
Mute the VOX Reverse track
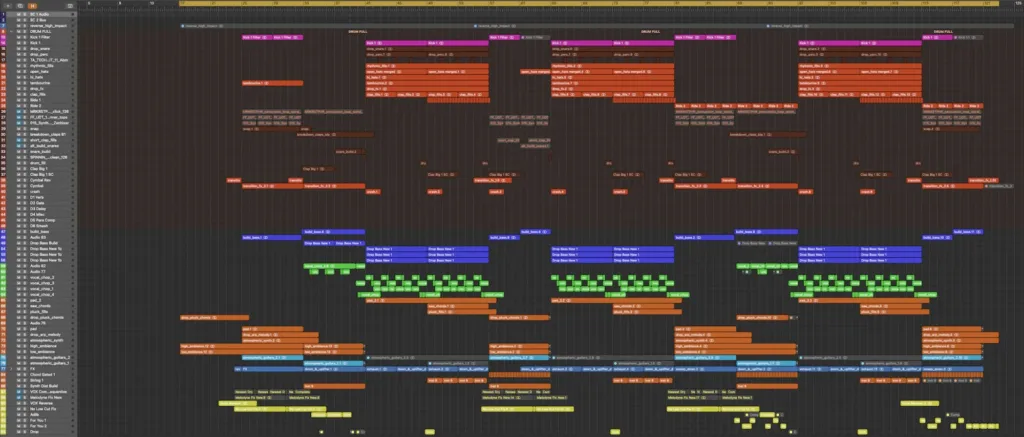(x=19, y=403)
